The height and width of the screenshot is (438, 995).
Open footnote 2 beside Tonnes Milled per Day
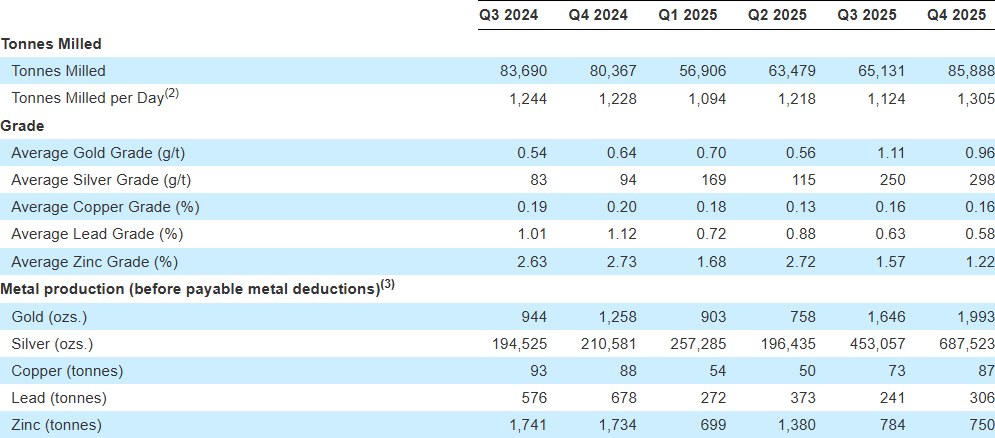tap(172, 94)
